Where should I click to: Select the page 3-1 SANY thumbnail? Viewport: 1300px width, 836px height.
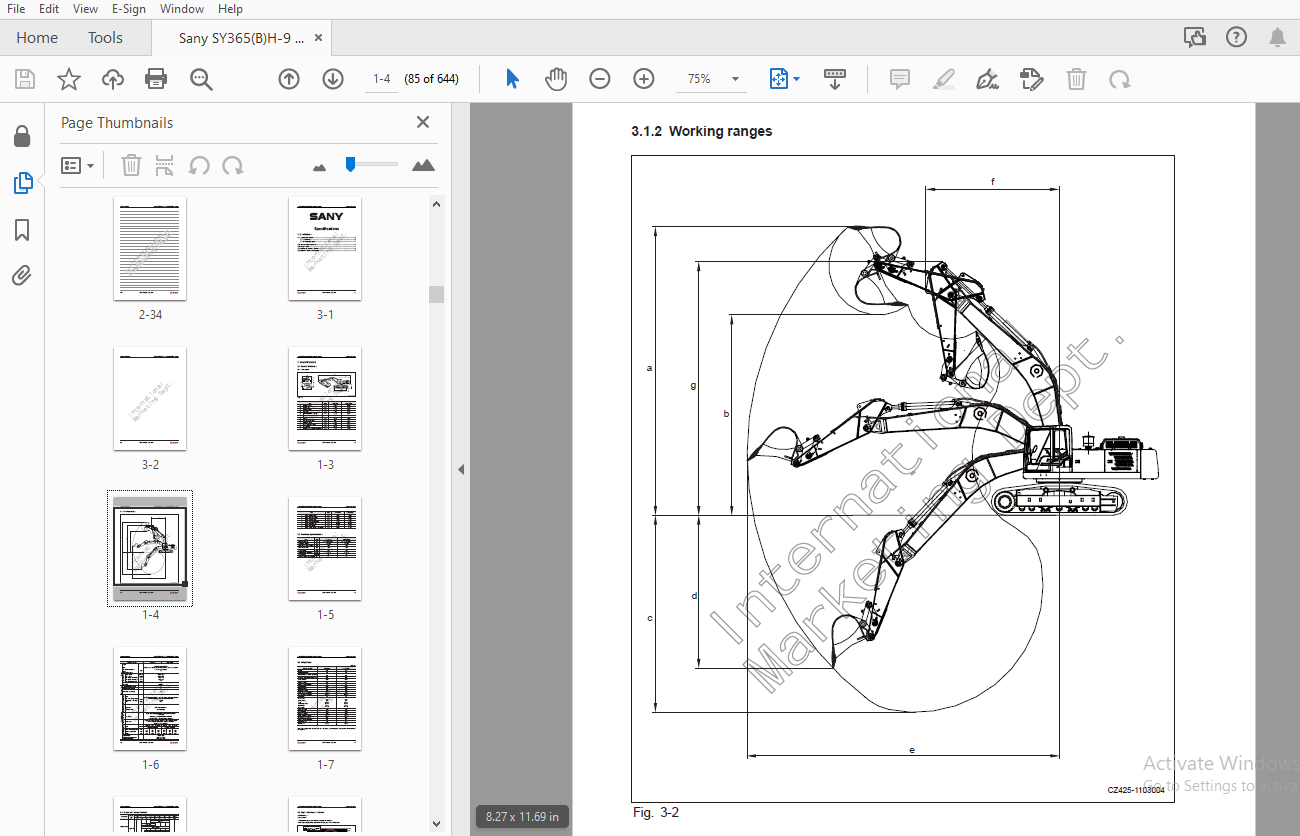325,248
